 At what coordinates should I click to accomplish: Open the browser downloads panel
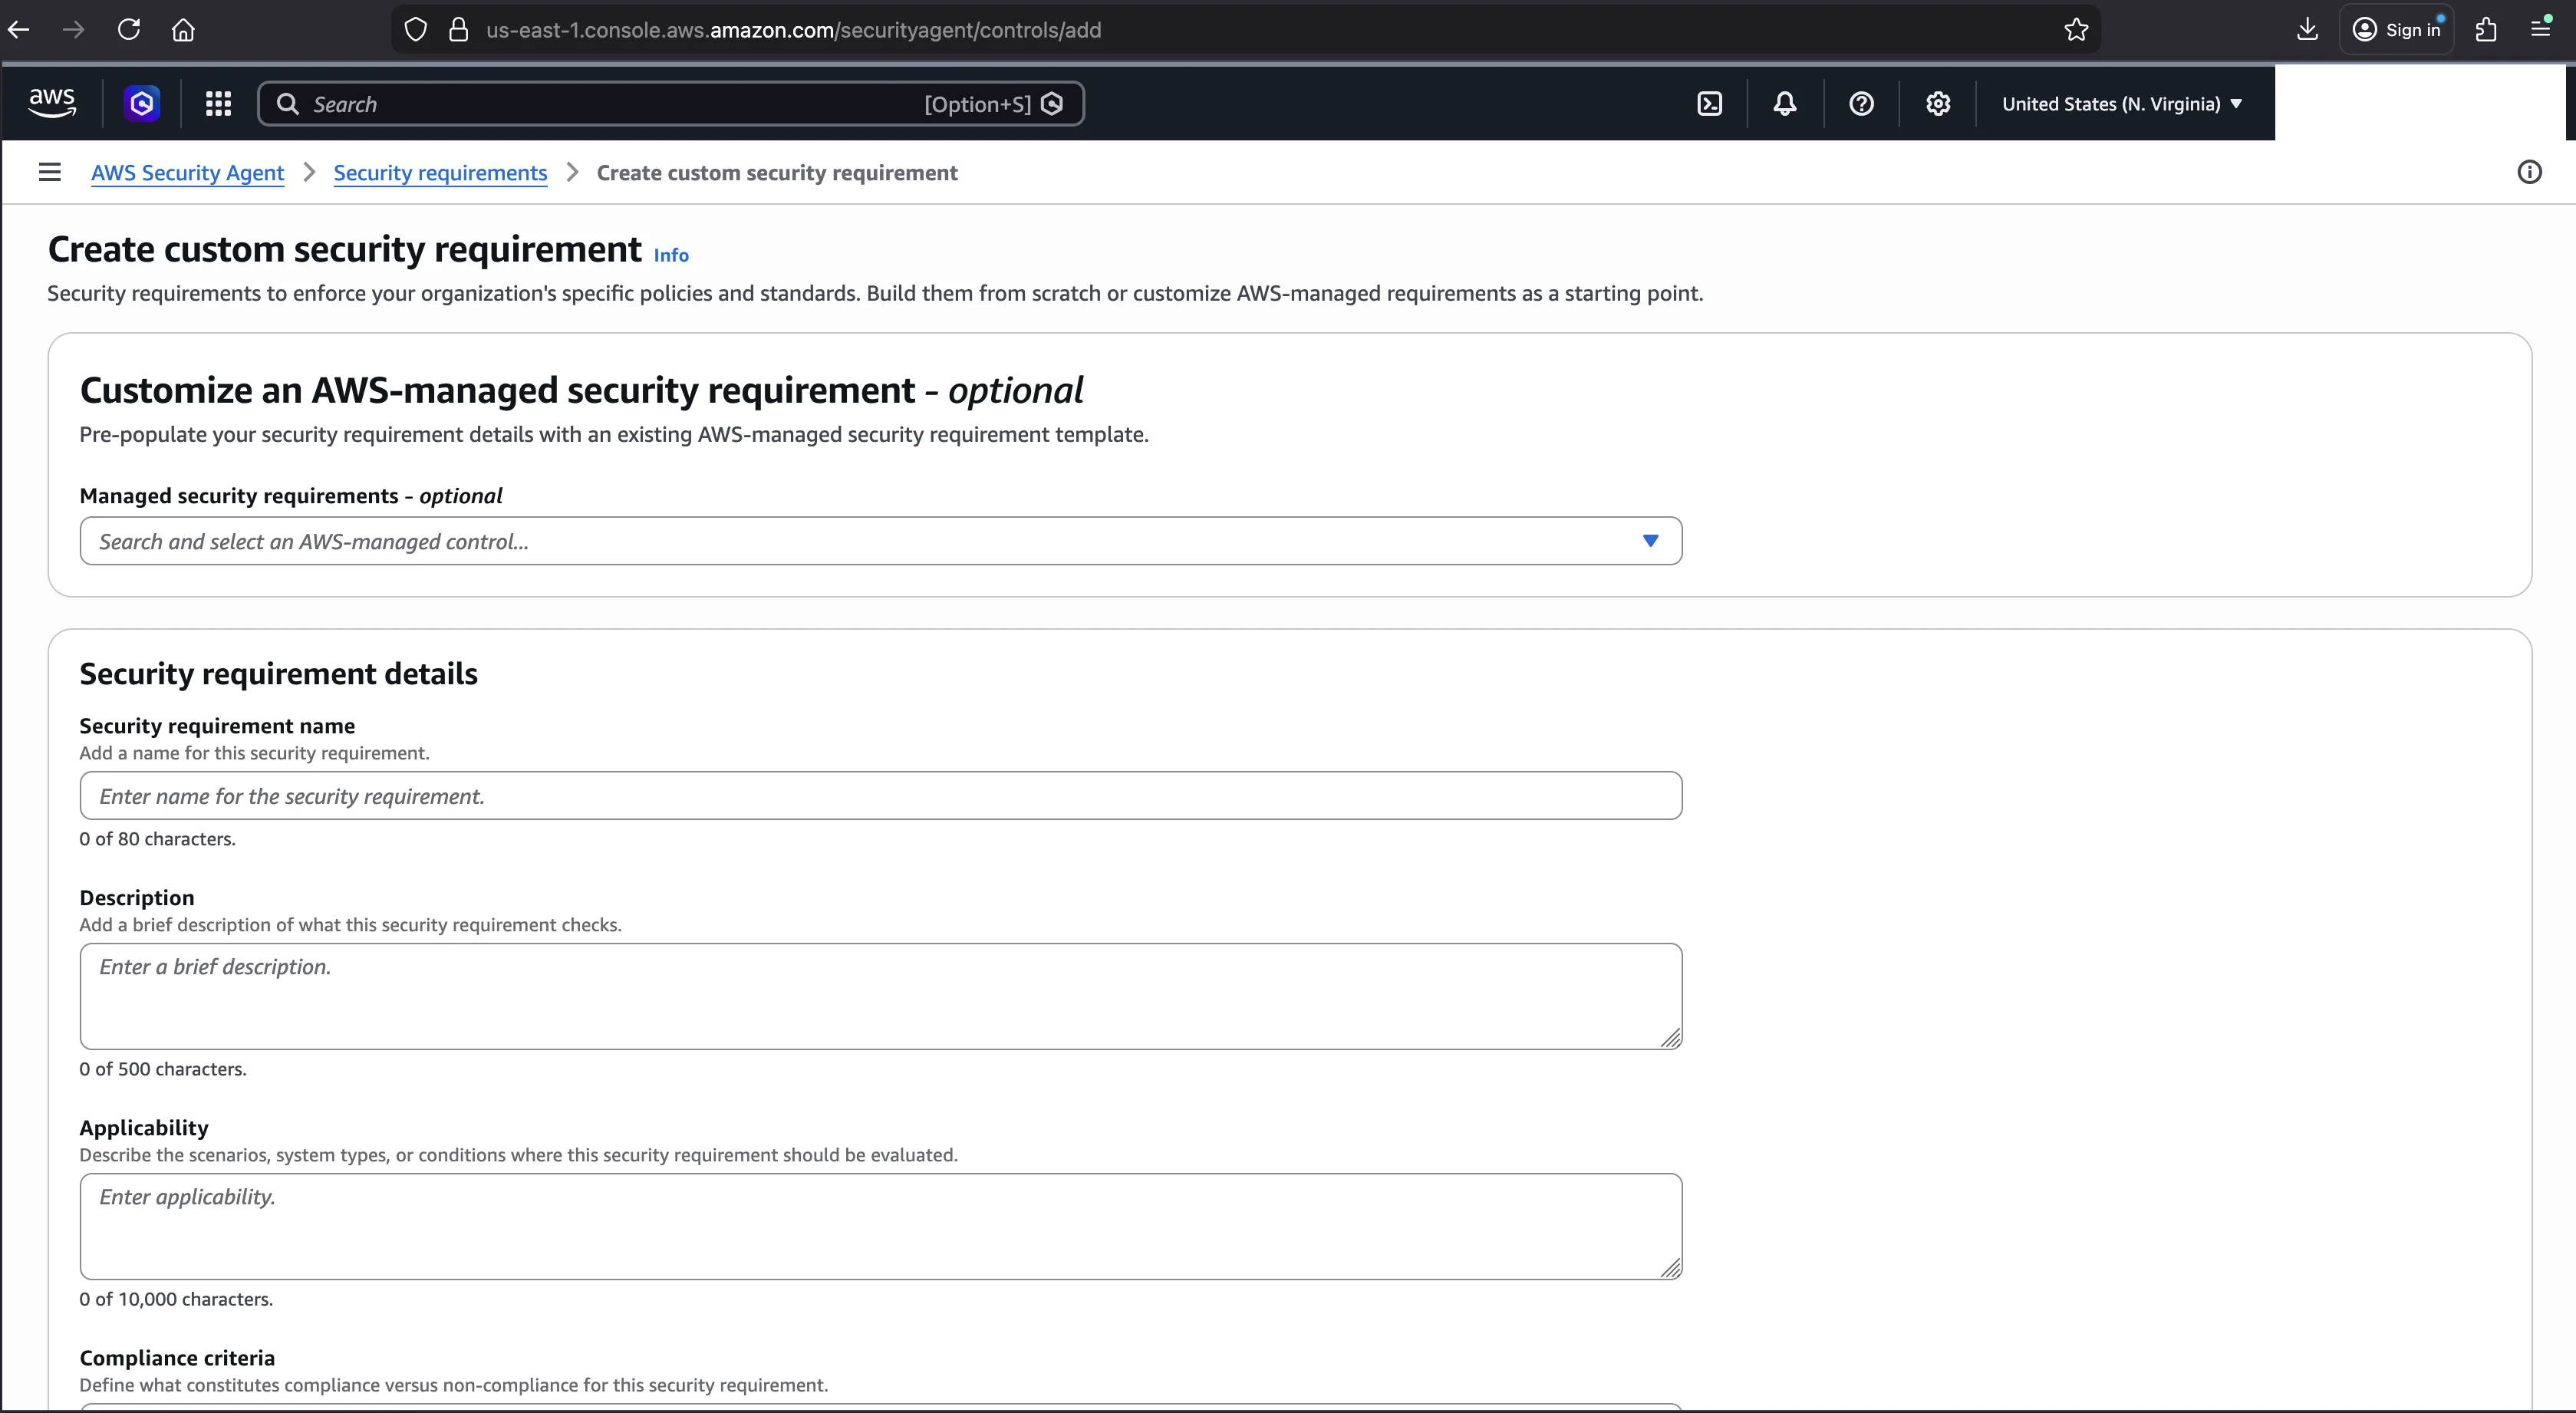(2307, 30)
